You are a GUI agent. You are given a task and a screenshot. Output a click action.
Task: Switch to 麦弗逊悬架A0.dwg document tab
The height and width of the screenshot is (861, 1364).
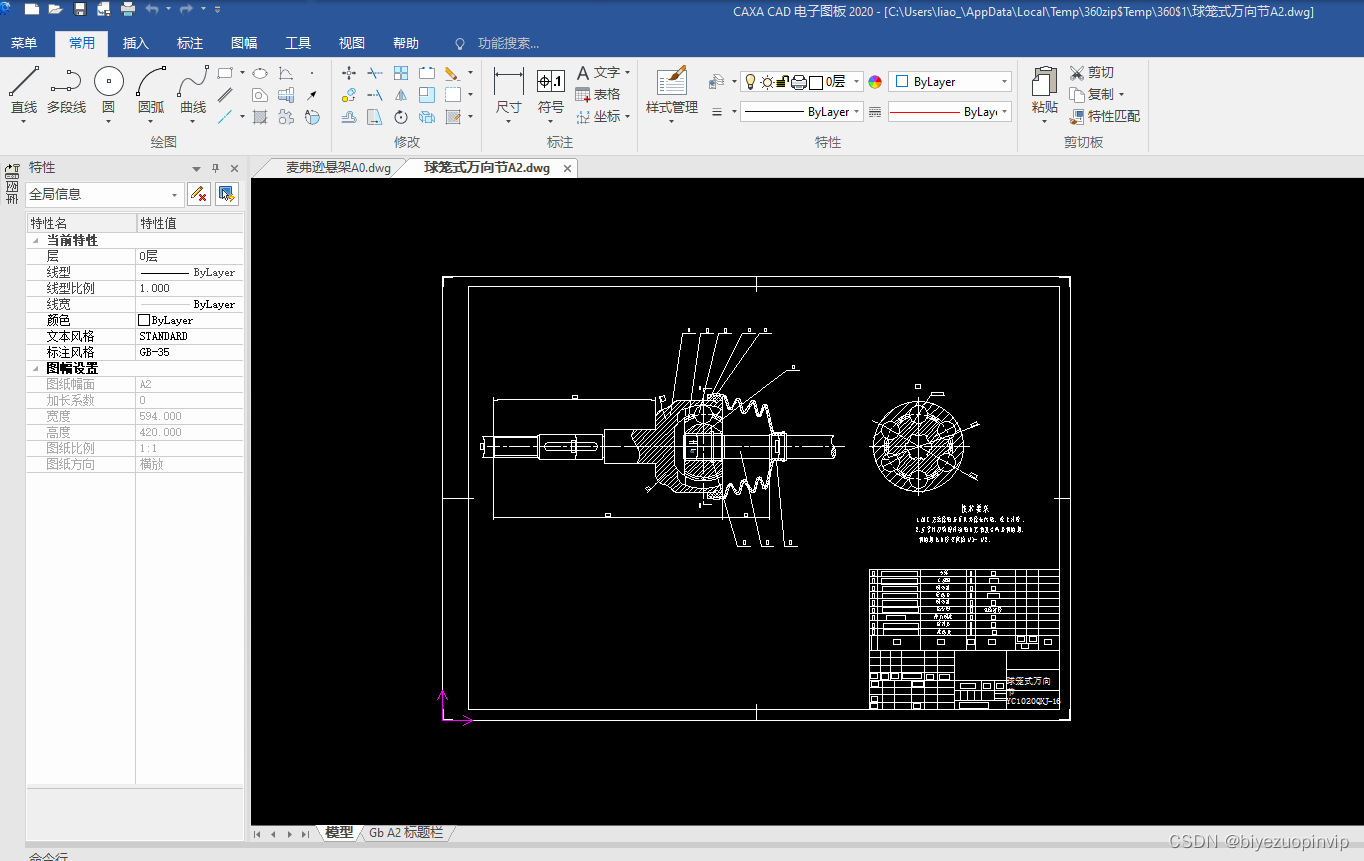tap(338, 168)
